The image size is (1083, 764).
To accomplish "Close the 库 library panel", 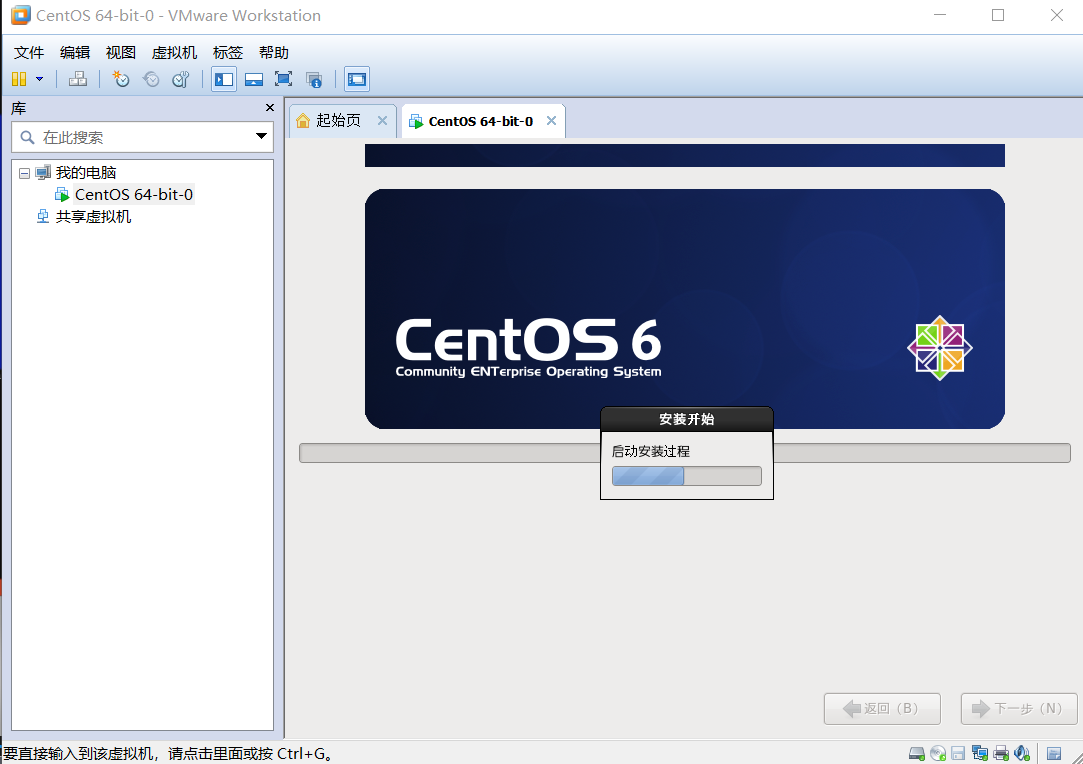I will [x=270, y=108].
